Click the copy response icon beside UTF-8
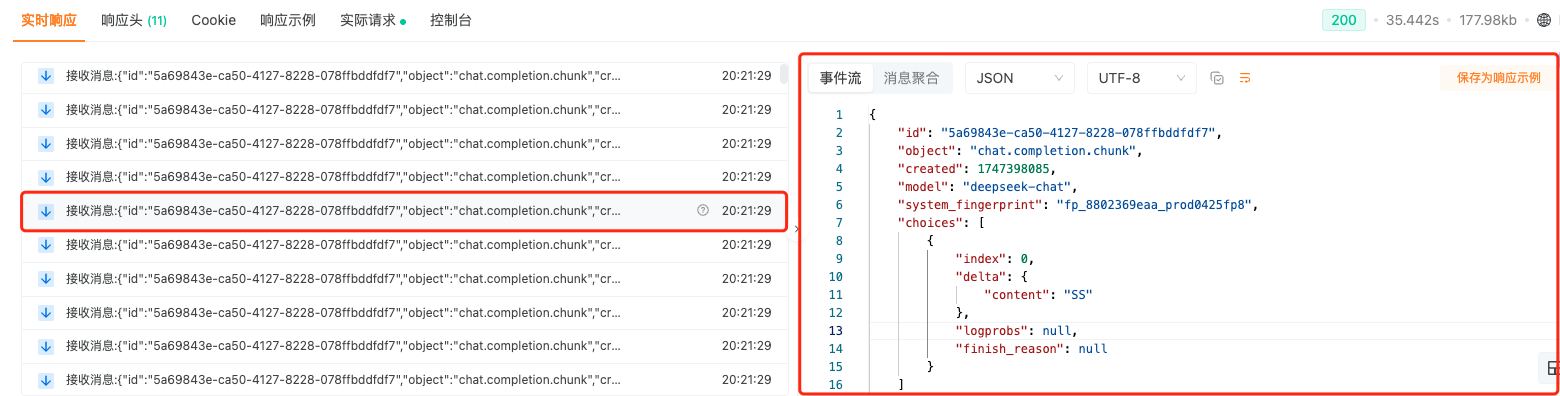 click(1217, 78)
